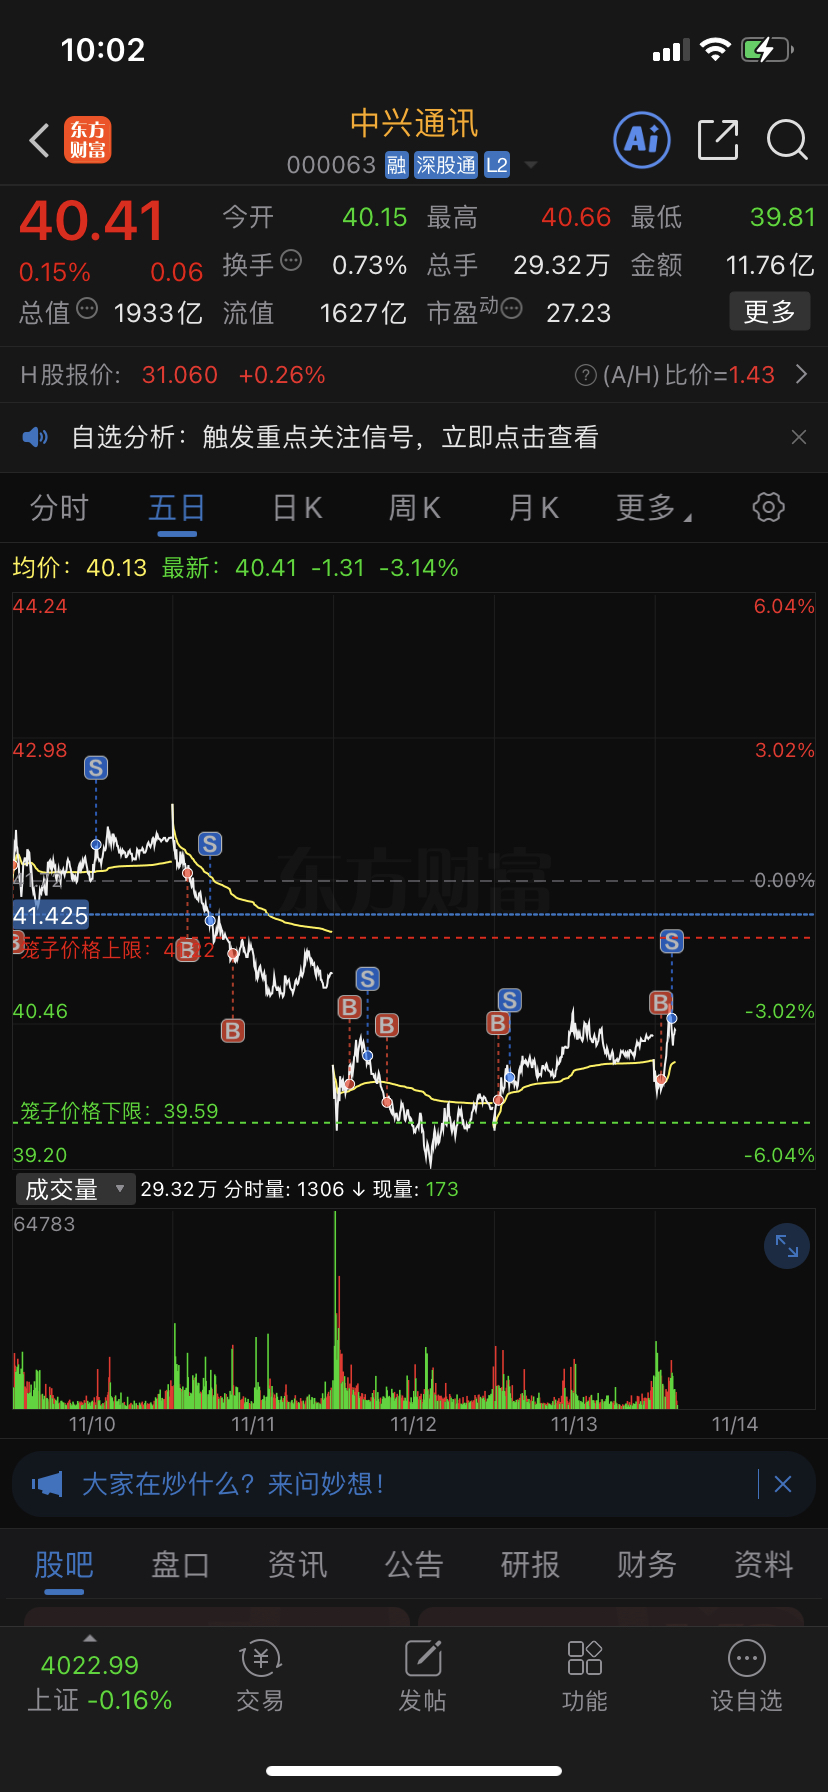The height and width of the screenshot is (1792, 828).
Task: Tap the 融 margin trading badge
Action: pyautogui.click(x=397, y=165)
